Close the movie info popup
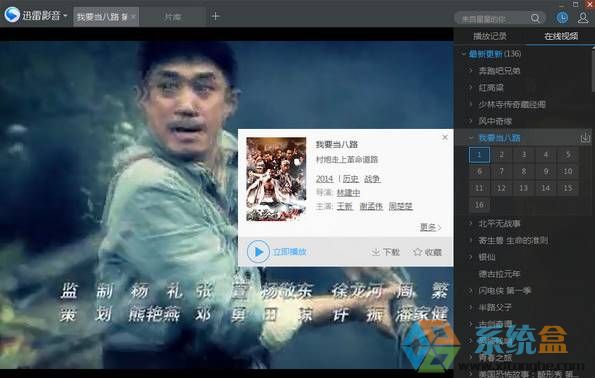 [x=445, y=137]
